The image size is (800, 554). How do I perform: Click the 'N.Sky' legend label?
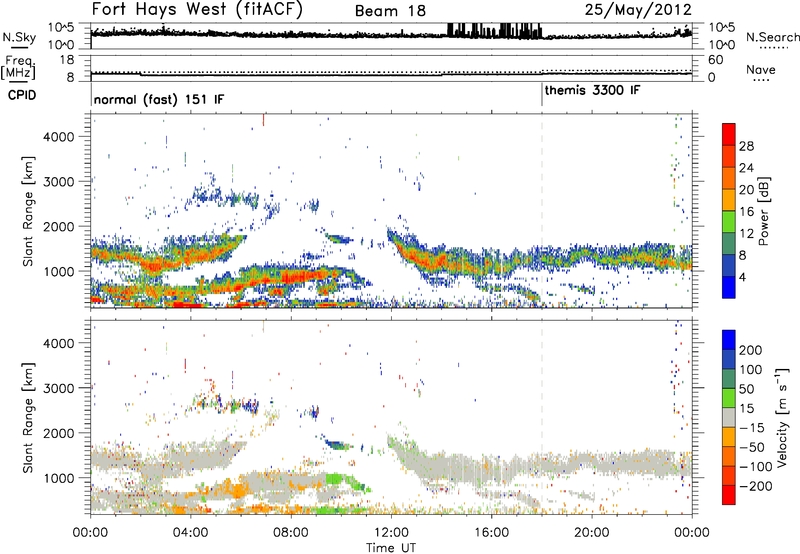[19, 37]
